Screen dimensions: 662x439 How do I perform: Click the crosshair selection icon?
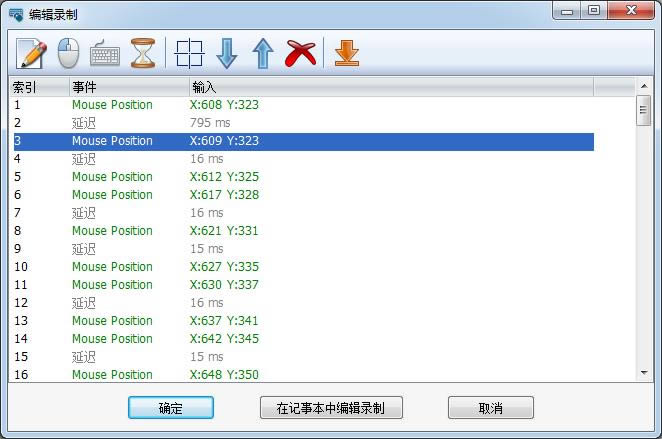(x=189, y=52)
